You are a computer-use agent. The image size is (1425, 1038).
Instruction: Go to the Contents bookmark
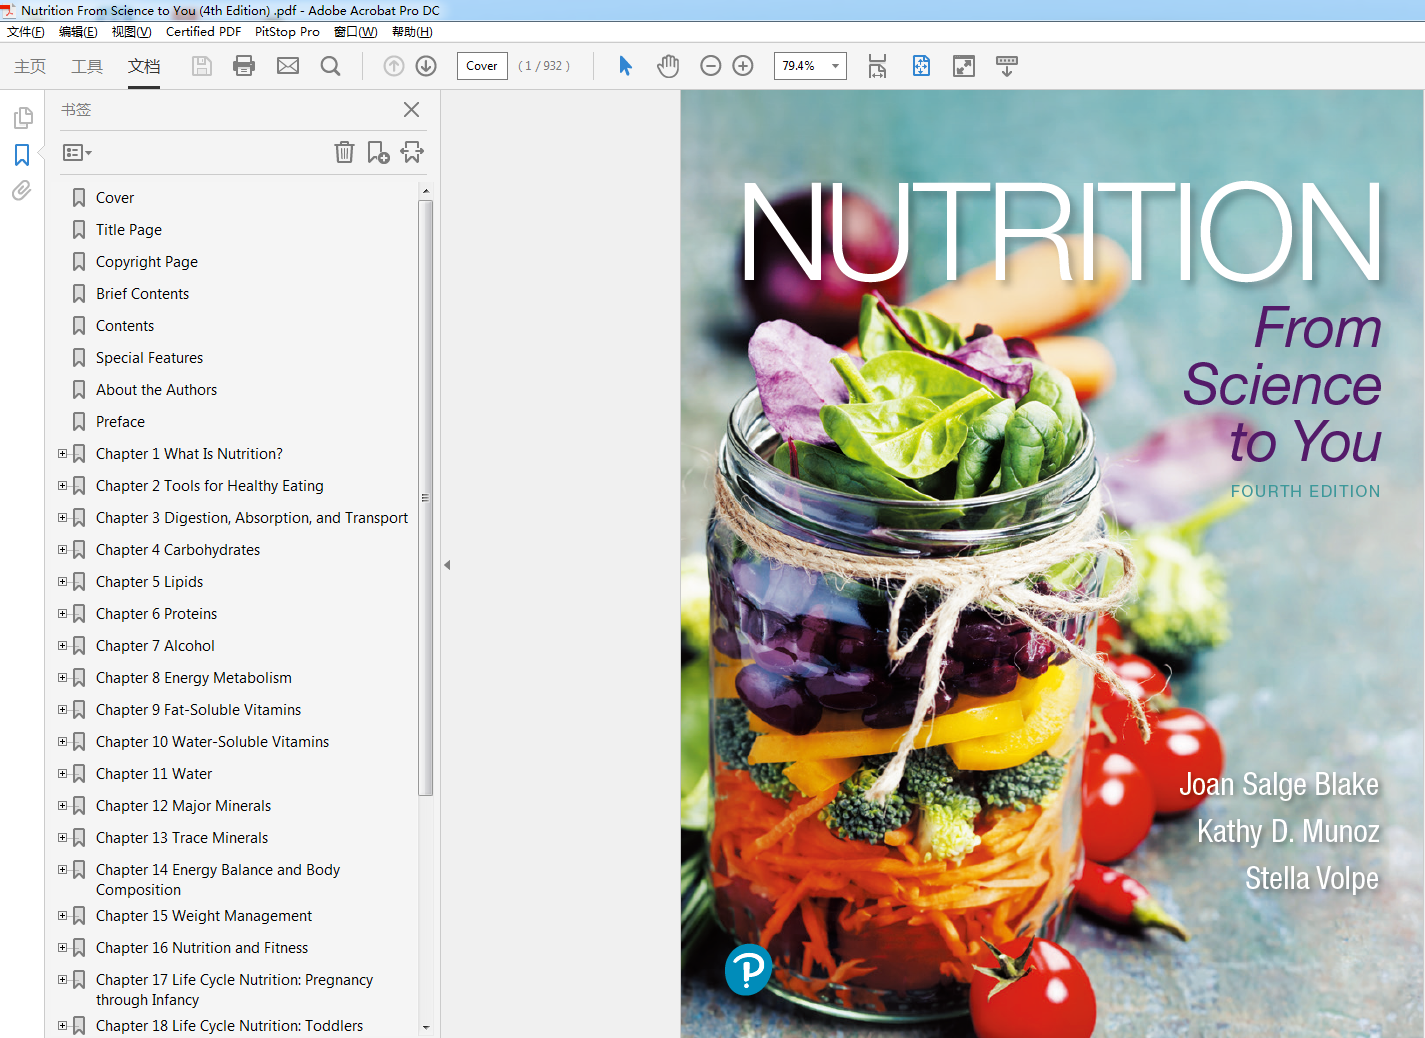(x=125, y=326)
